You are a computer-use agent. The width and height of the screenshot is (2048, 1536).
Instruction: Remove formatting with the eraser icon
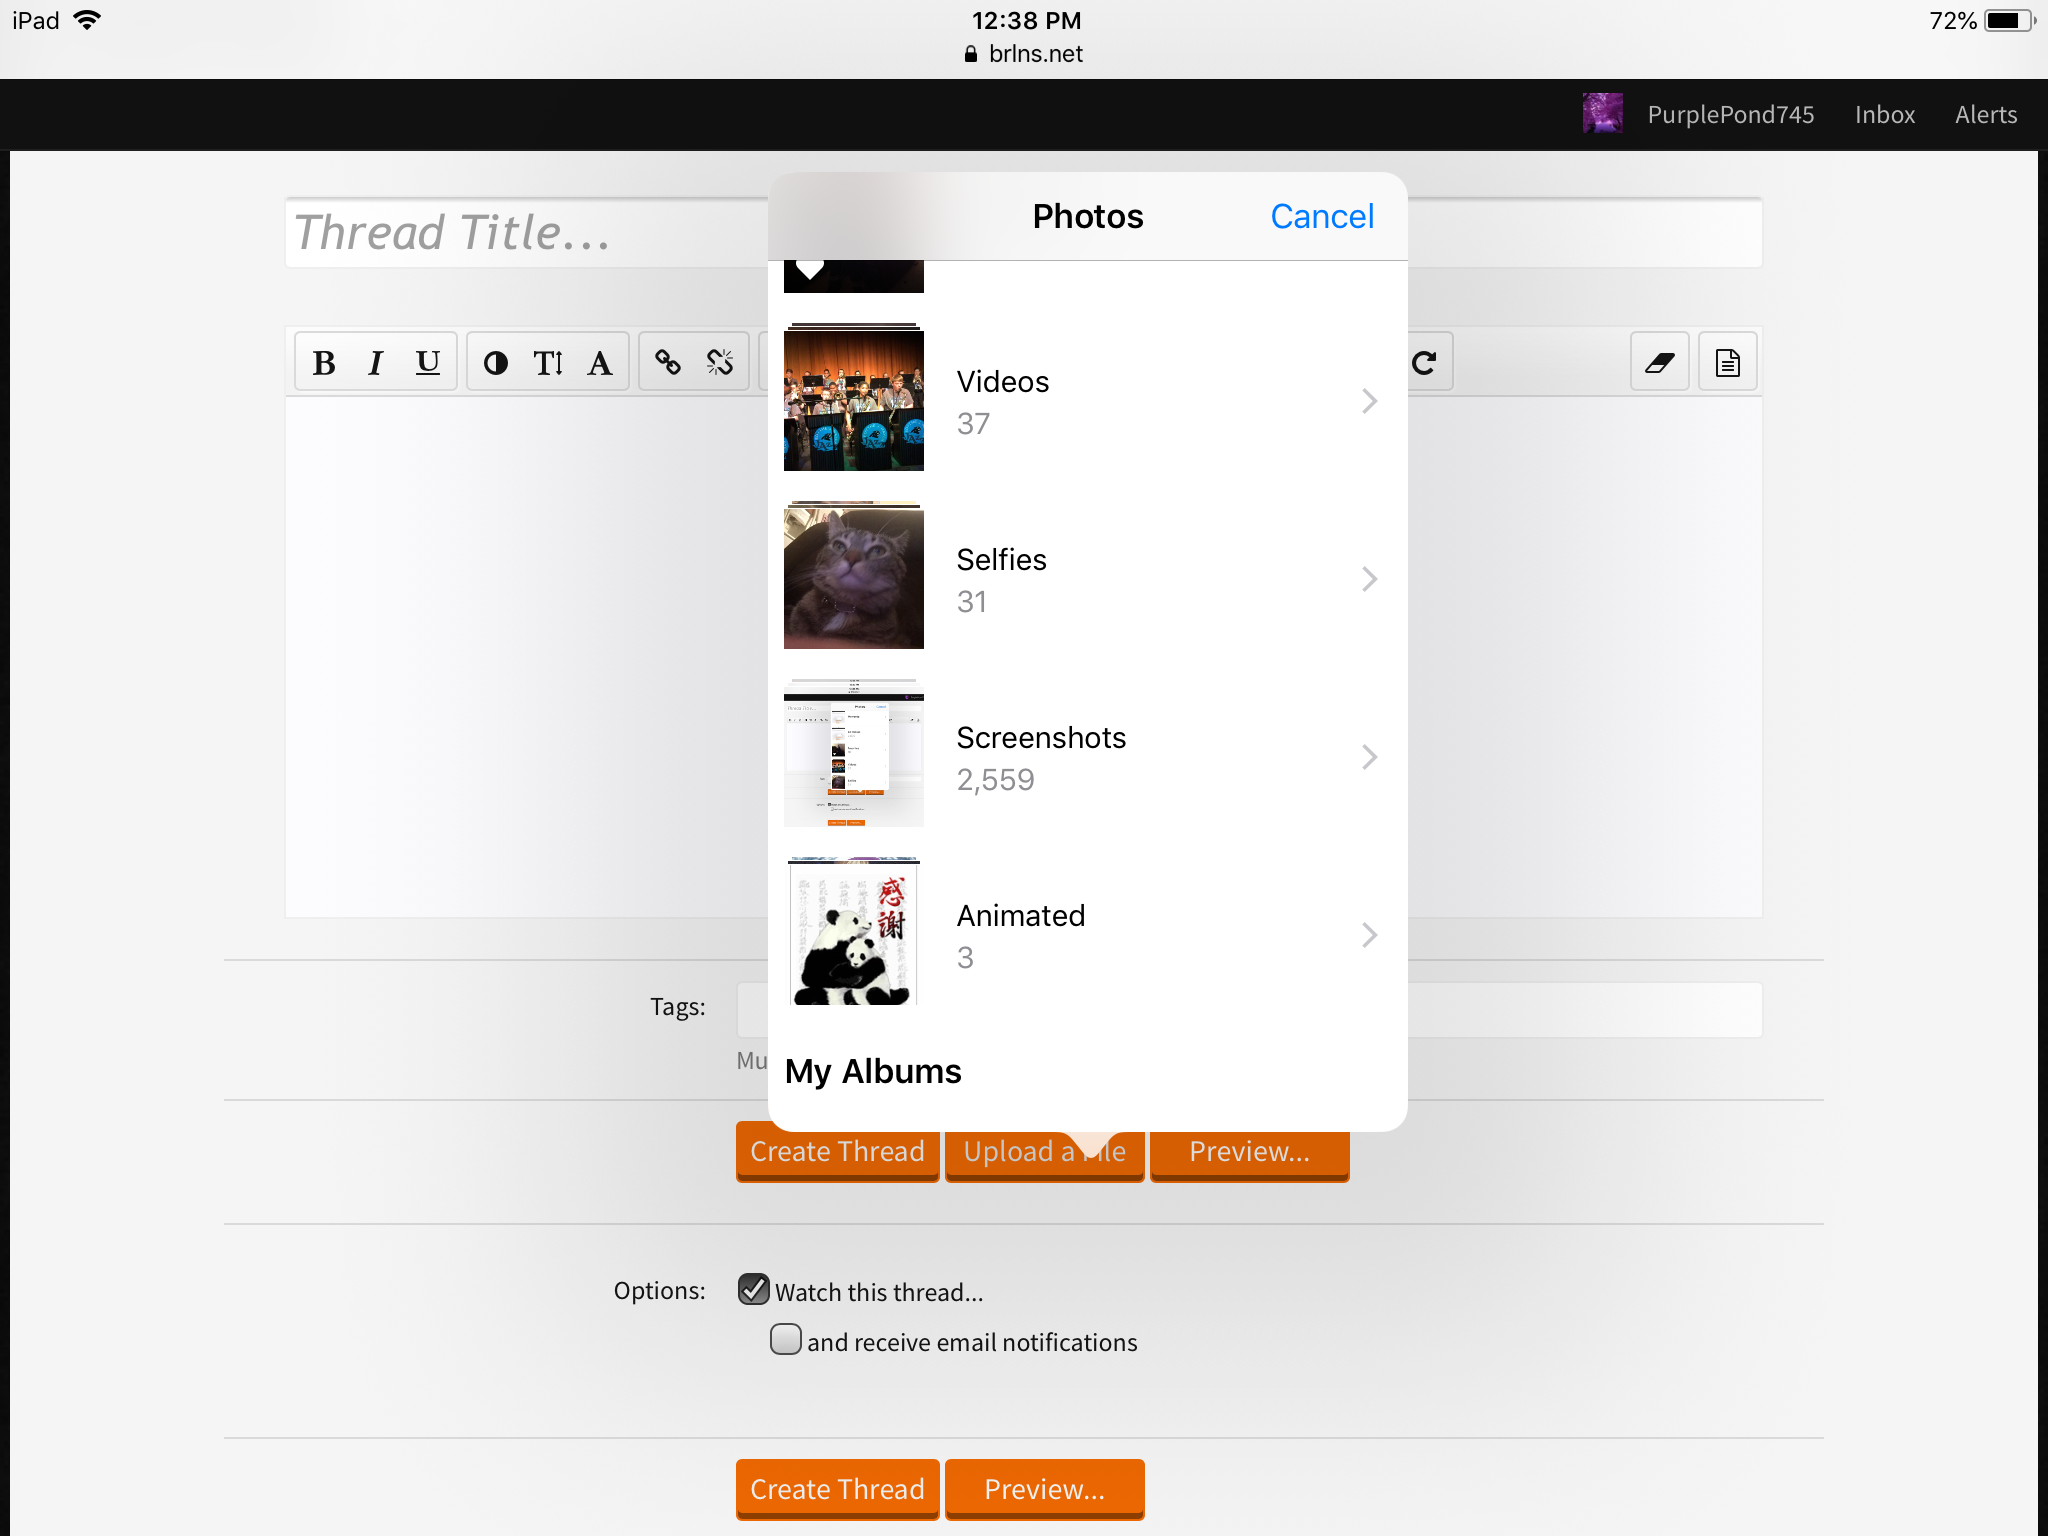click(1660, 362)
